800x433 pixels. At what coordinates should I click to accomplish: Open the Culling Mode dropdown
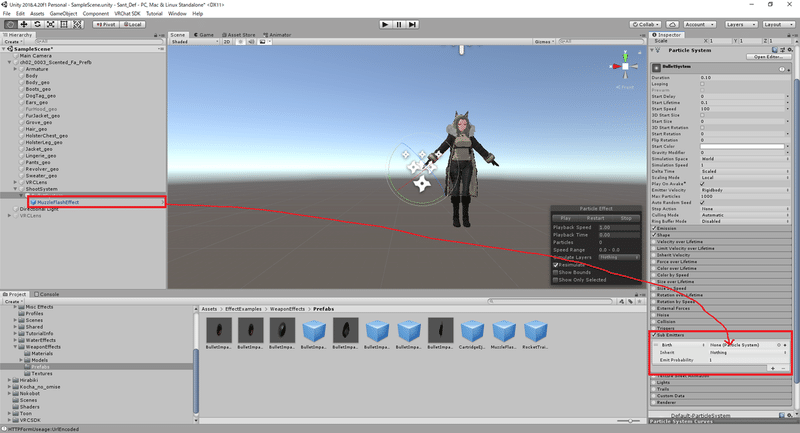click(744, 215)
